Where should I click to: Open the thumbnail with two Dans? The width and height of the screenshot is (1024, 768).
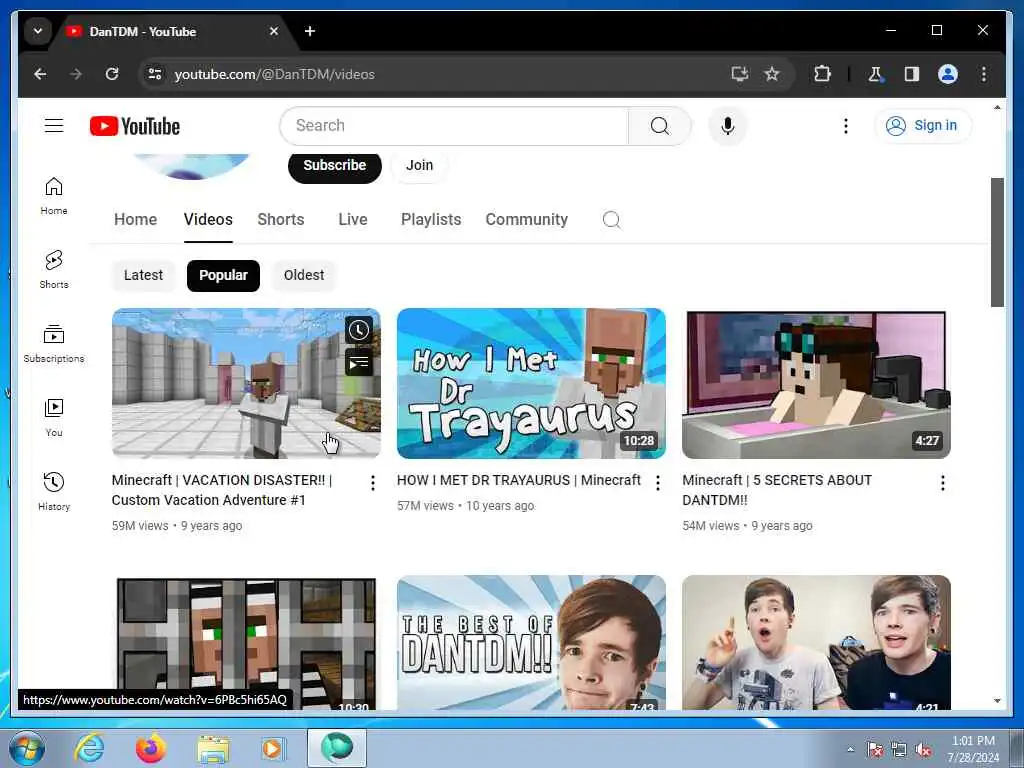tap(816, 643)
